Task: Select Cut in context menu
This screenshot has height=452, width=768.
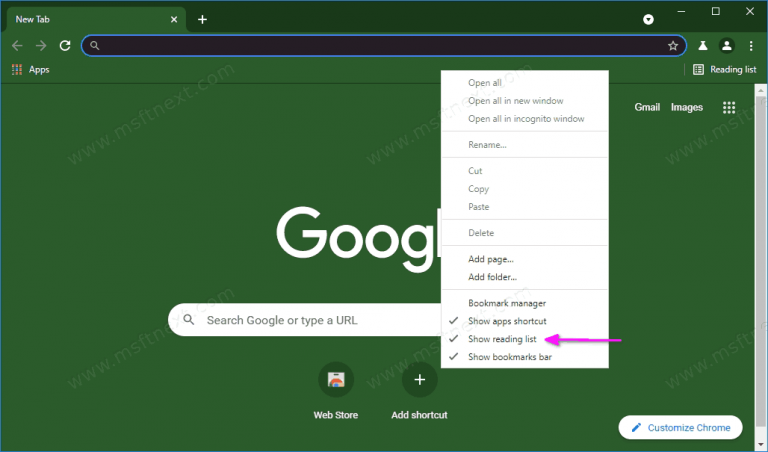Action: (x=525, y=171)
